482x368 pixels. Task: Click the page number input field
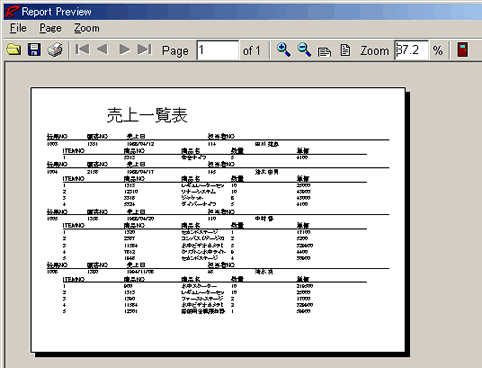coord(218,50)
